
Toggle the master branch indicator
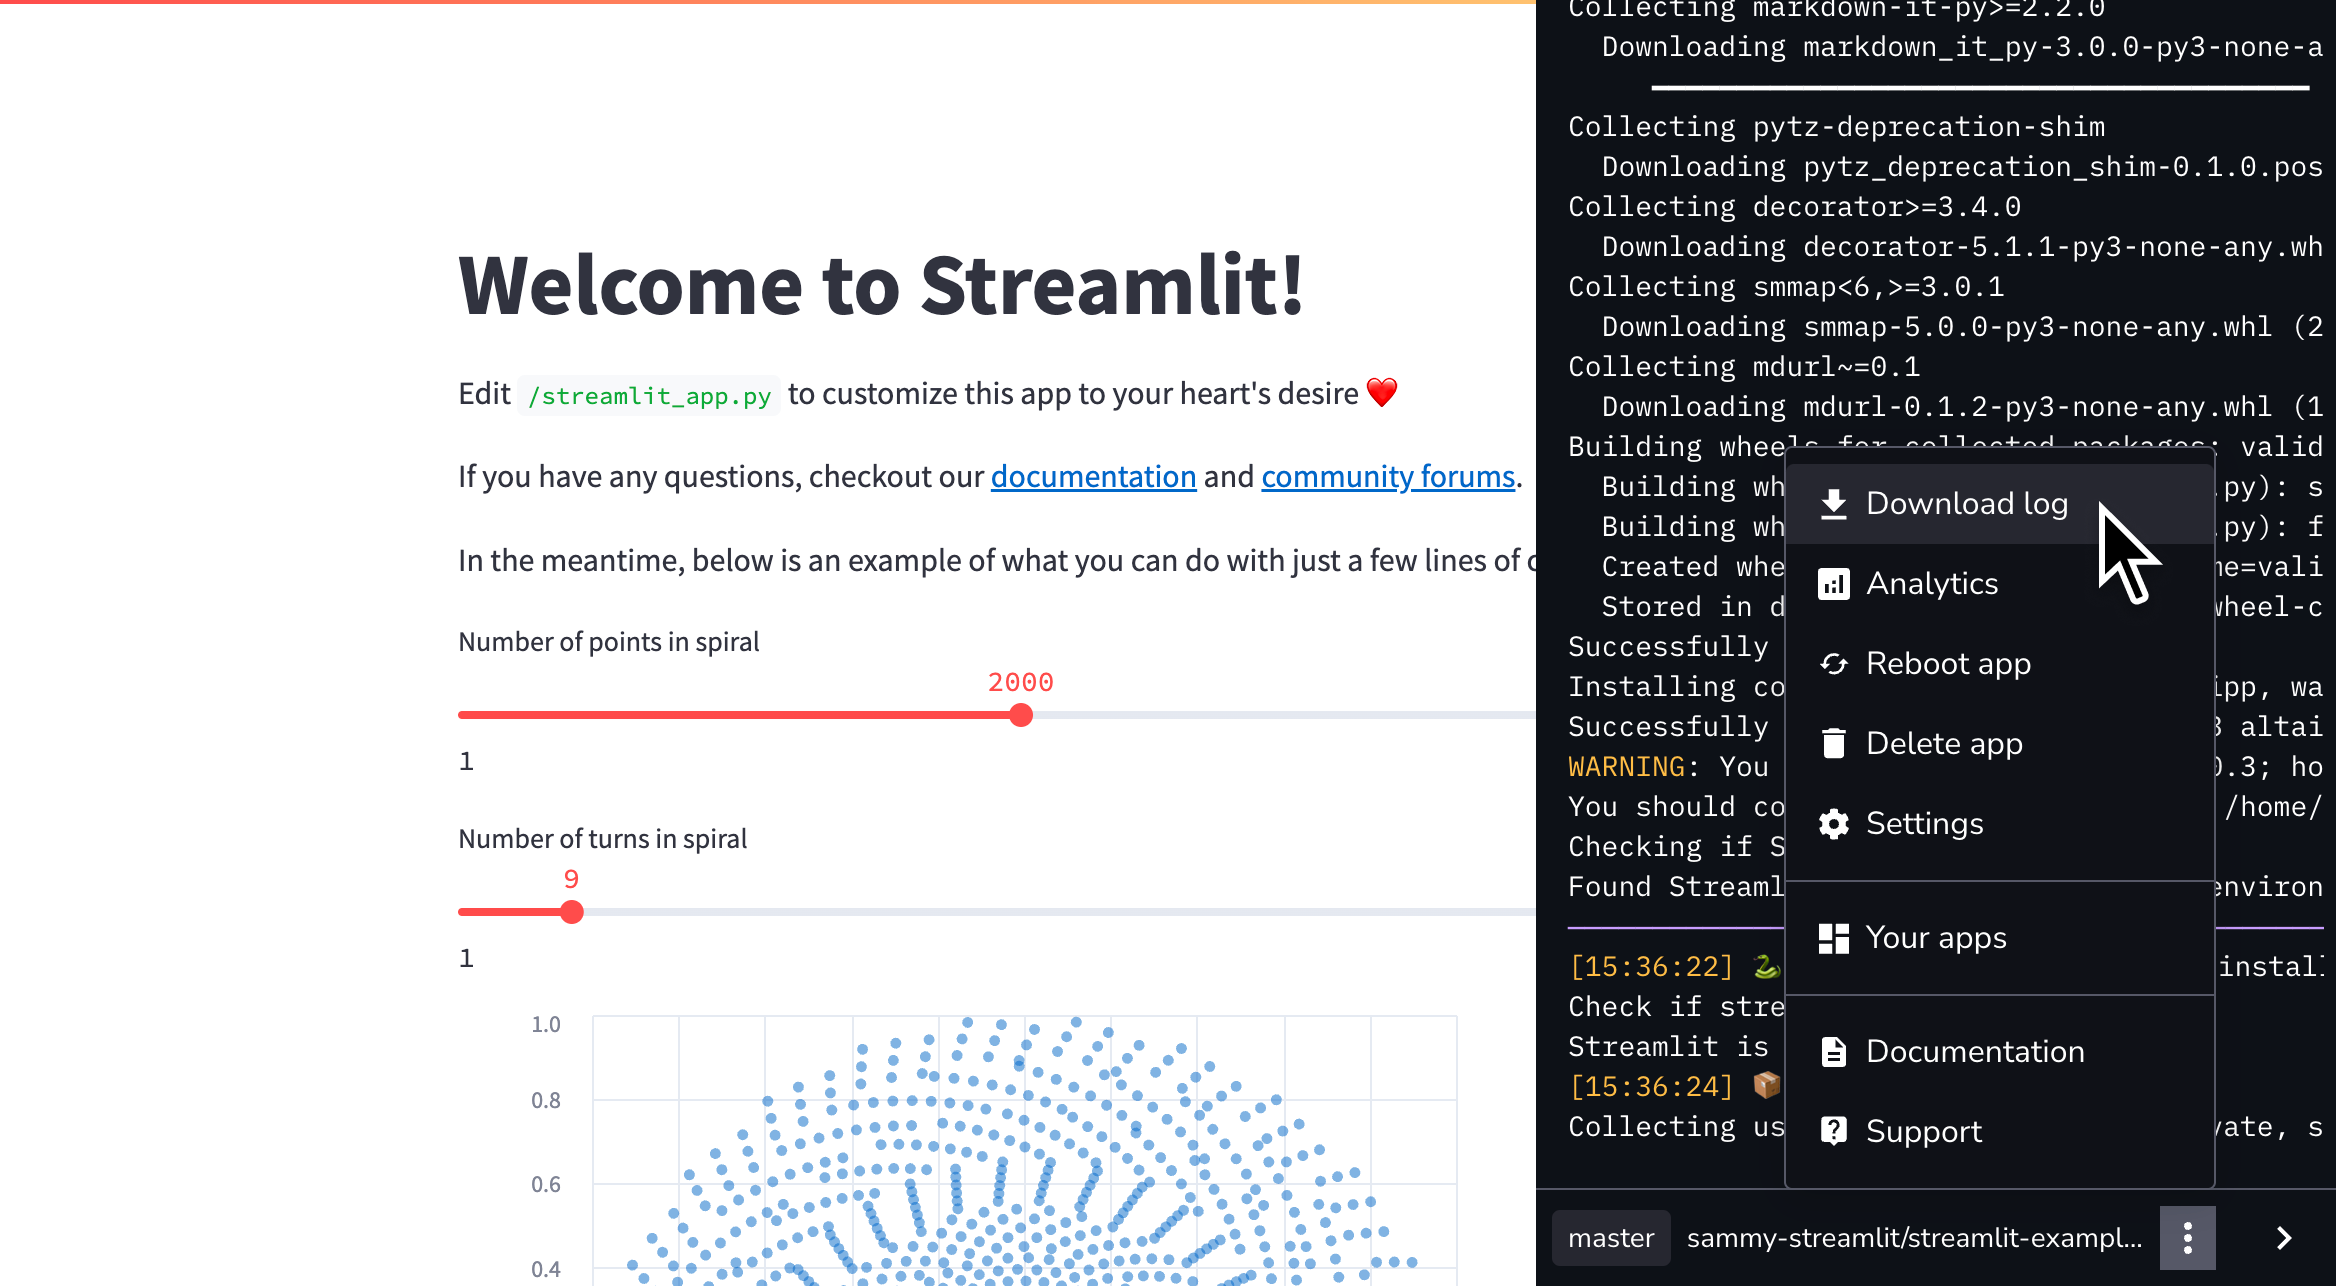[1609, 1237]
